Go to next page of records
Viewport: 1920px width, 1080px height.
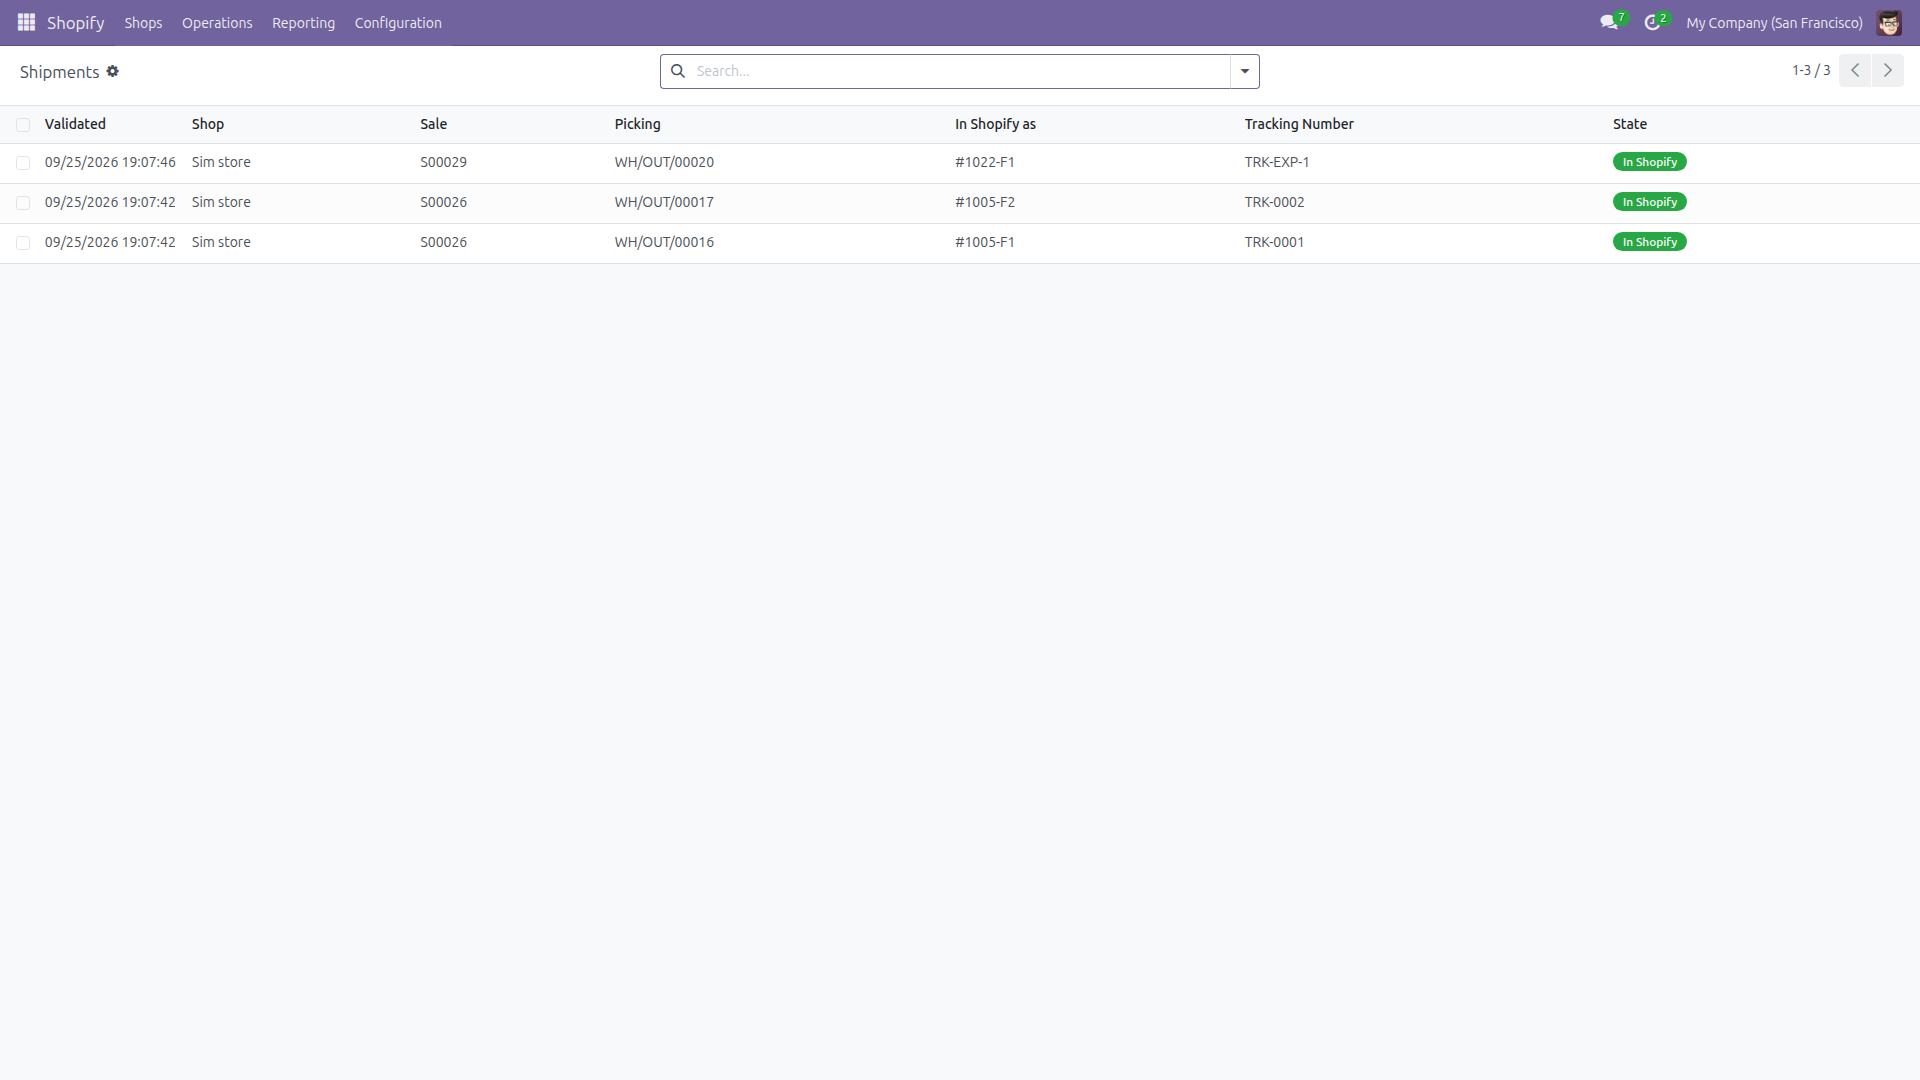pos(1888,70)
